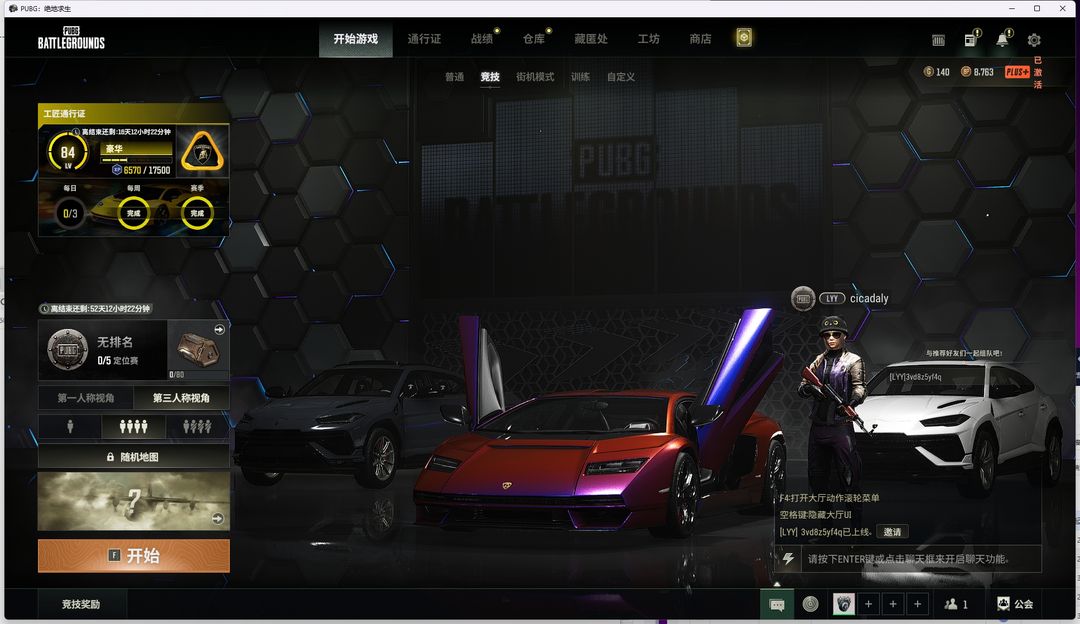1080x624 pixels.
Task: Select the four-player squad mode
Action: 134,427
